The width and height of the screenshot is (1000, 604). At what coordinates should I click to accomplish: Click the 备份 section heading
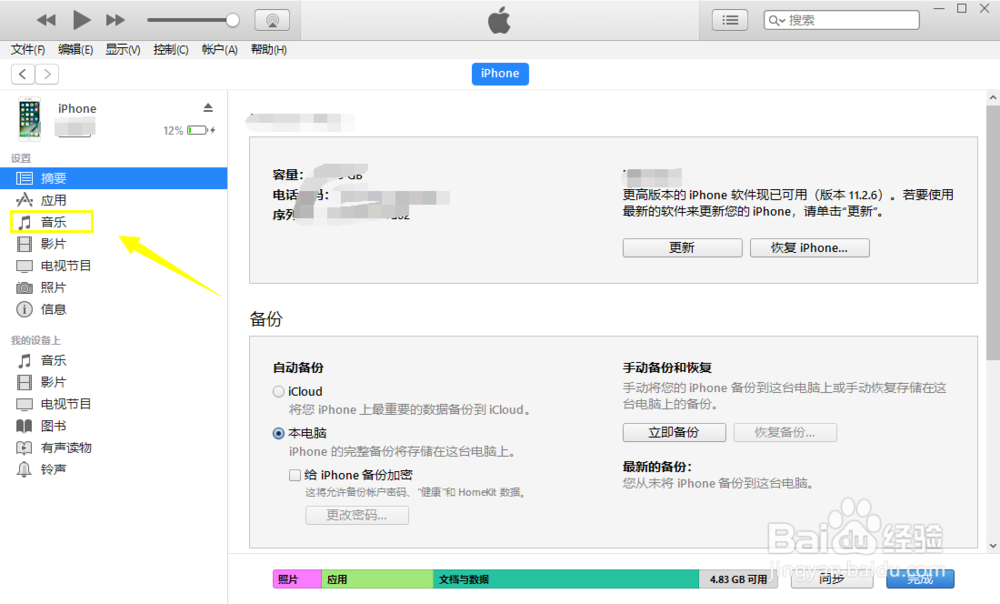click(266, 319)
